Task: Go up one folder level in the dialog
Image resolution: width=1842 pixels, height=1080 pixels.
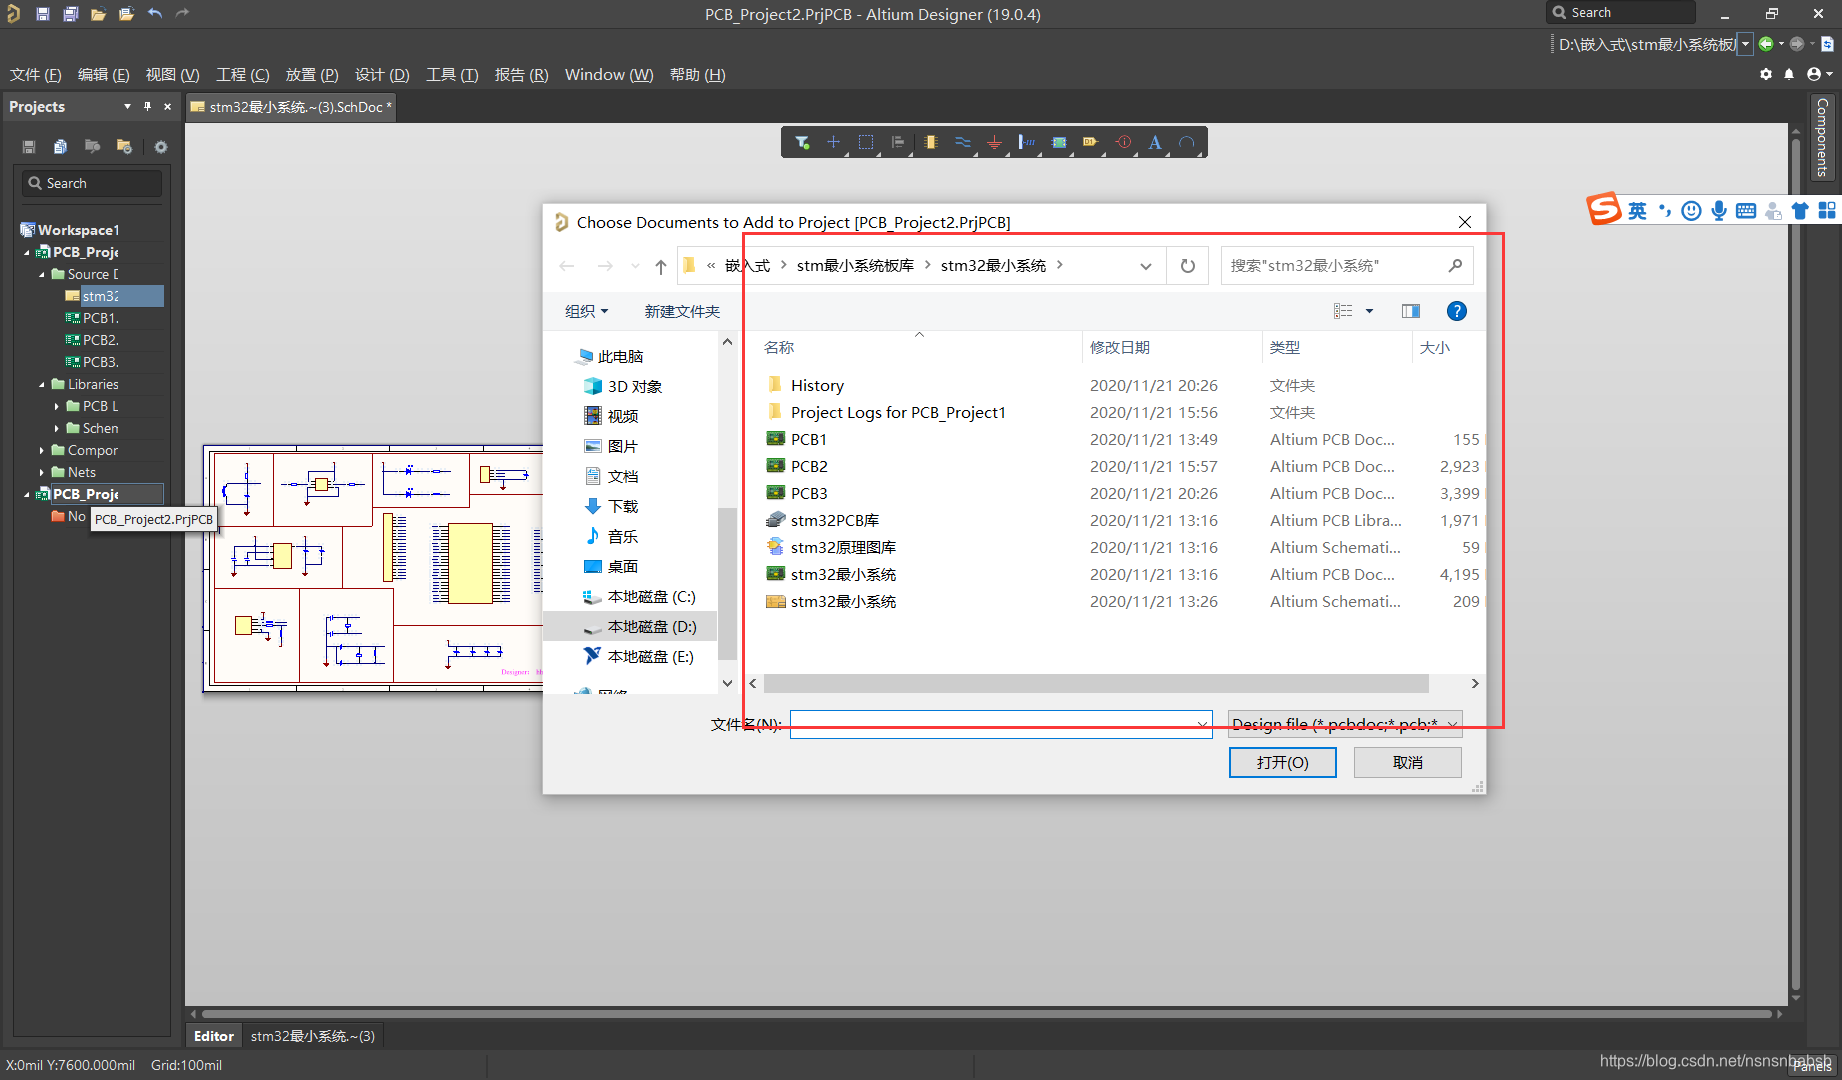Action: (660, 266)
